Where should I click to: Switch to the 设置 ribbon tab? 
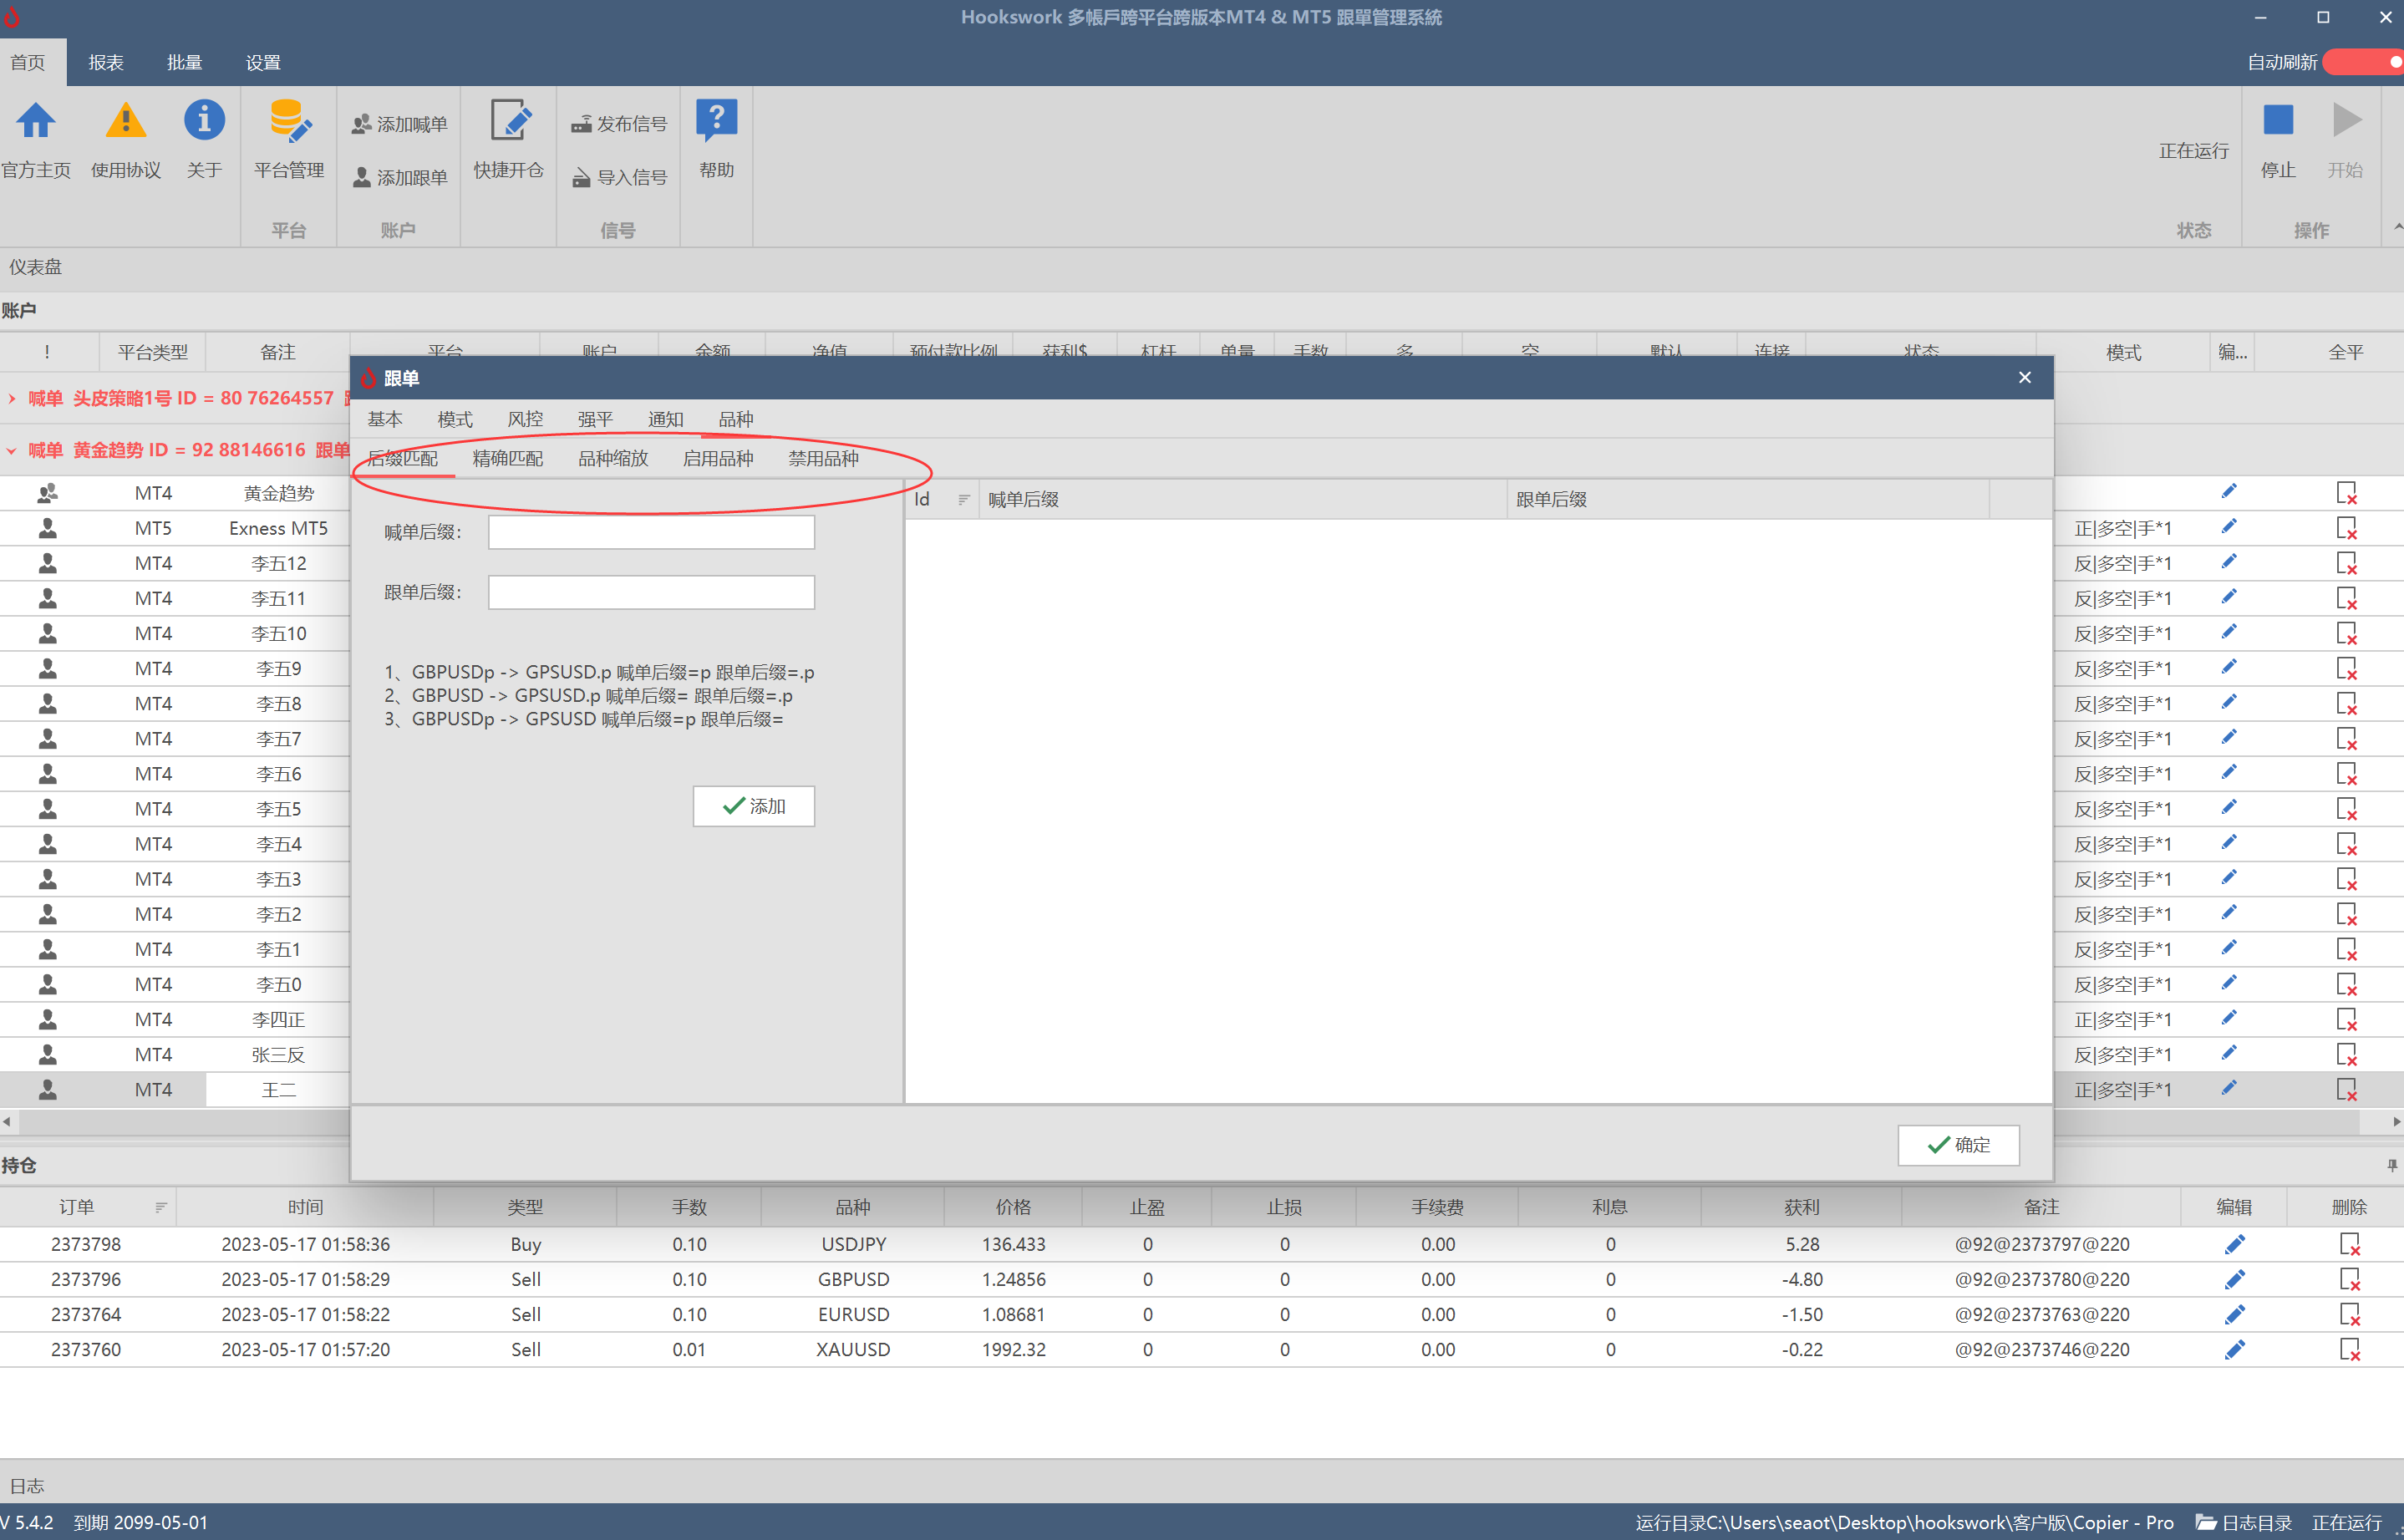pos(263,62)
